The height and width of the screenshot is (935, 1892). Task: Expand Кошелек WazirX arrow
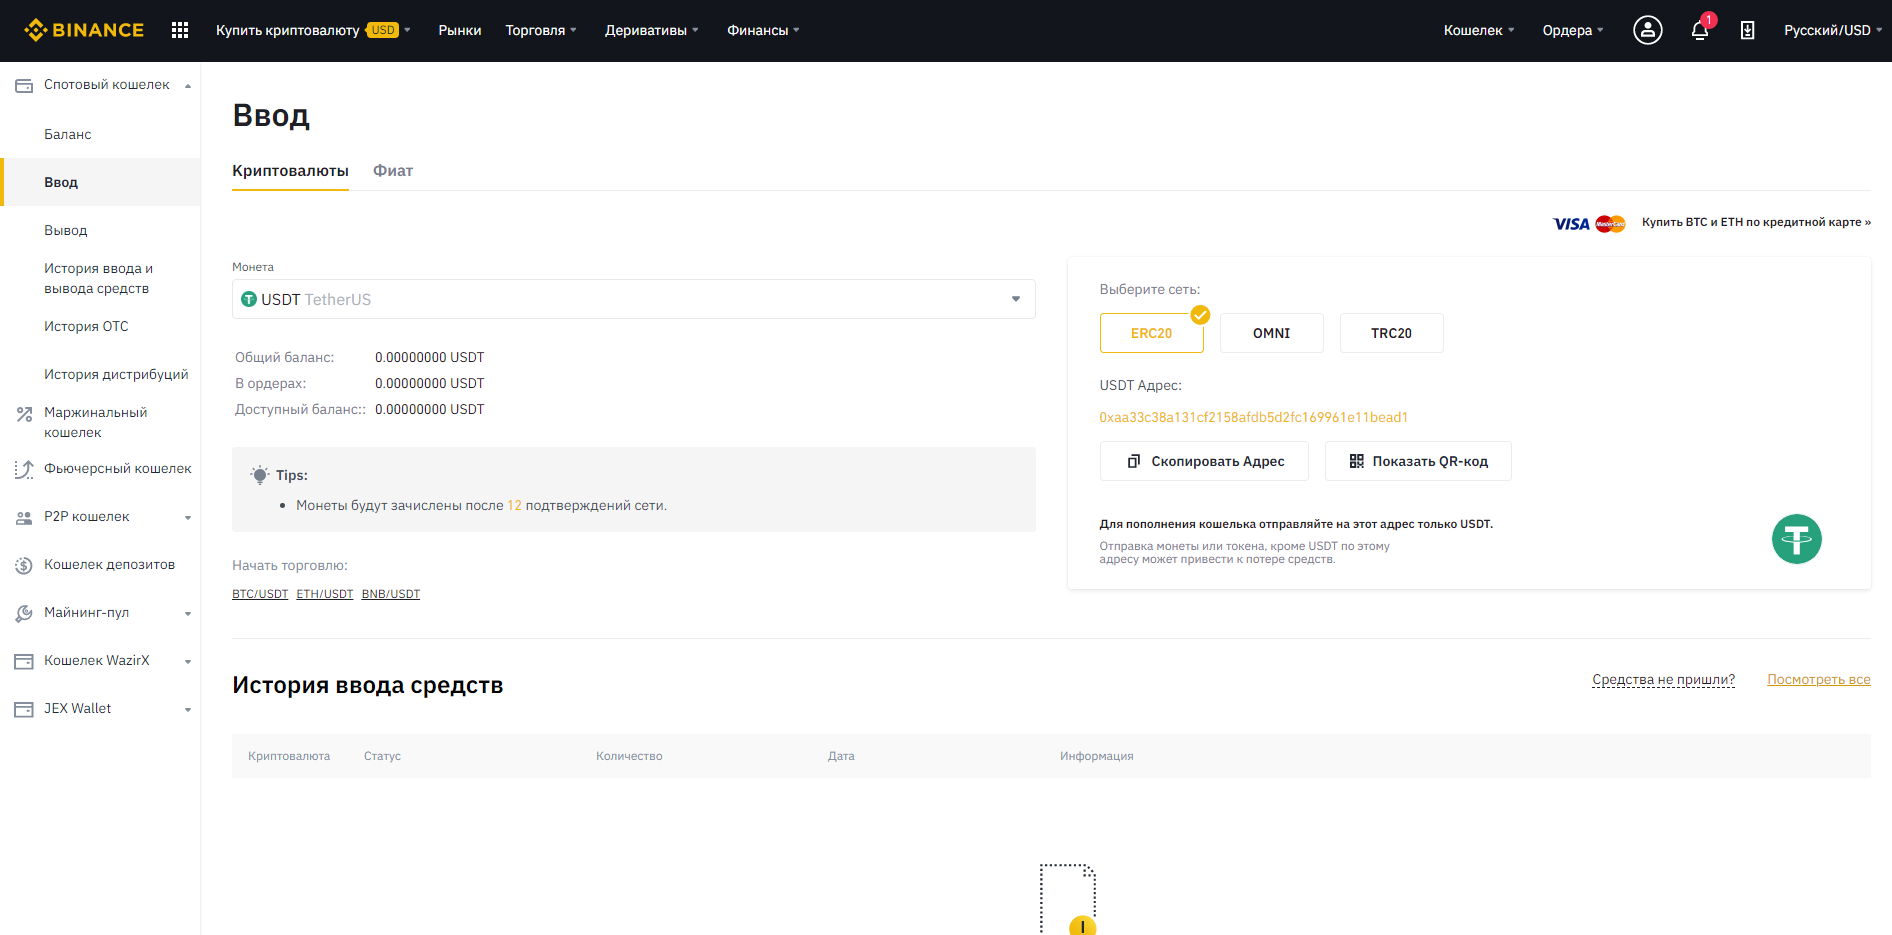point(188,662)
